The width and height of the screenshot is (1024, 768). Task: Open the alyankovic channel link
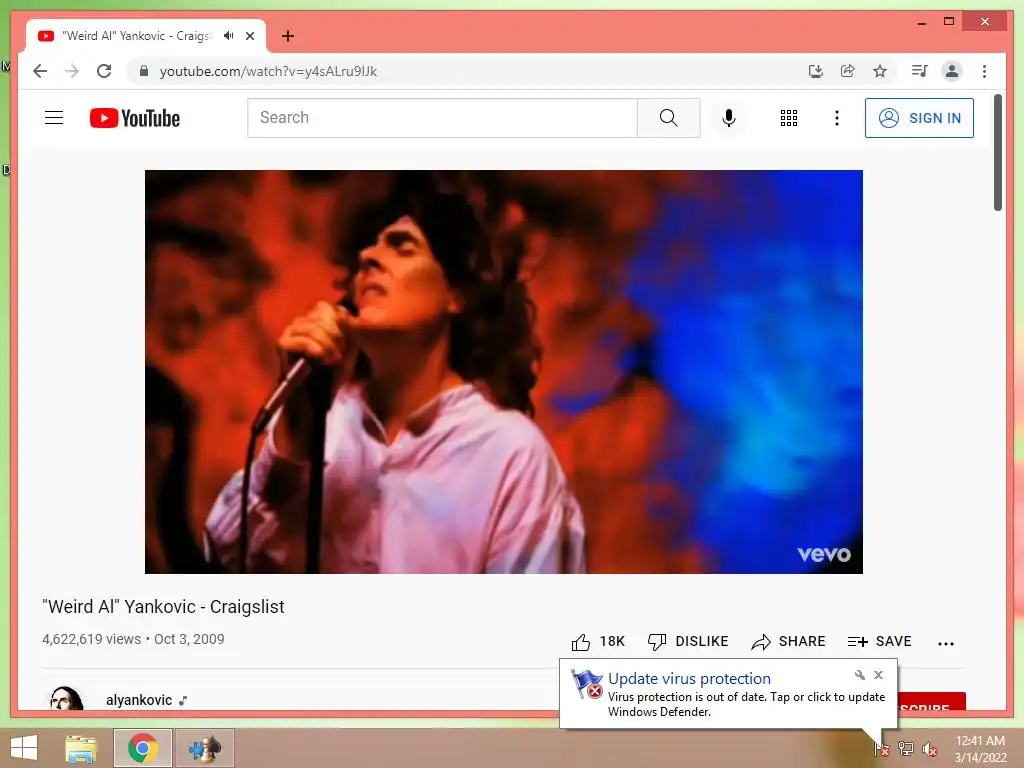coord(139,700)
